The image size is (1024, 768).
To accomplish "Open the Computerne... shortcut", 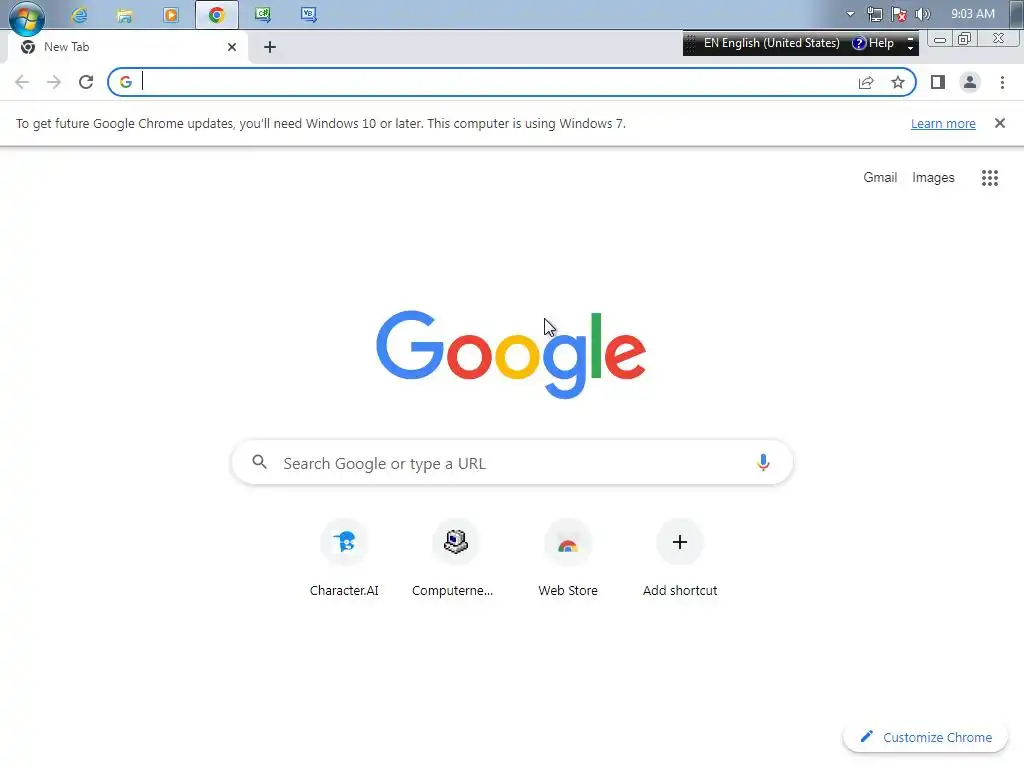I will [x=455, y=559].
